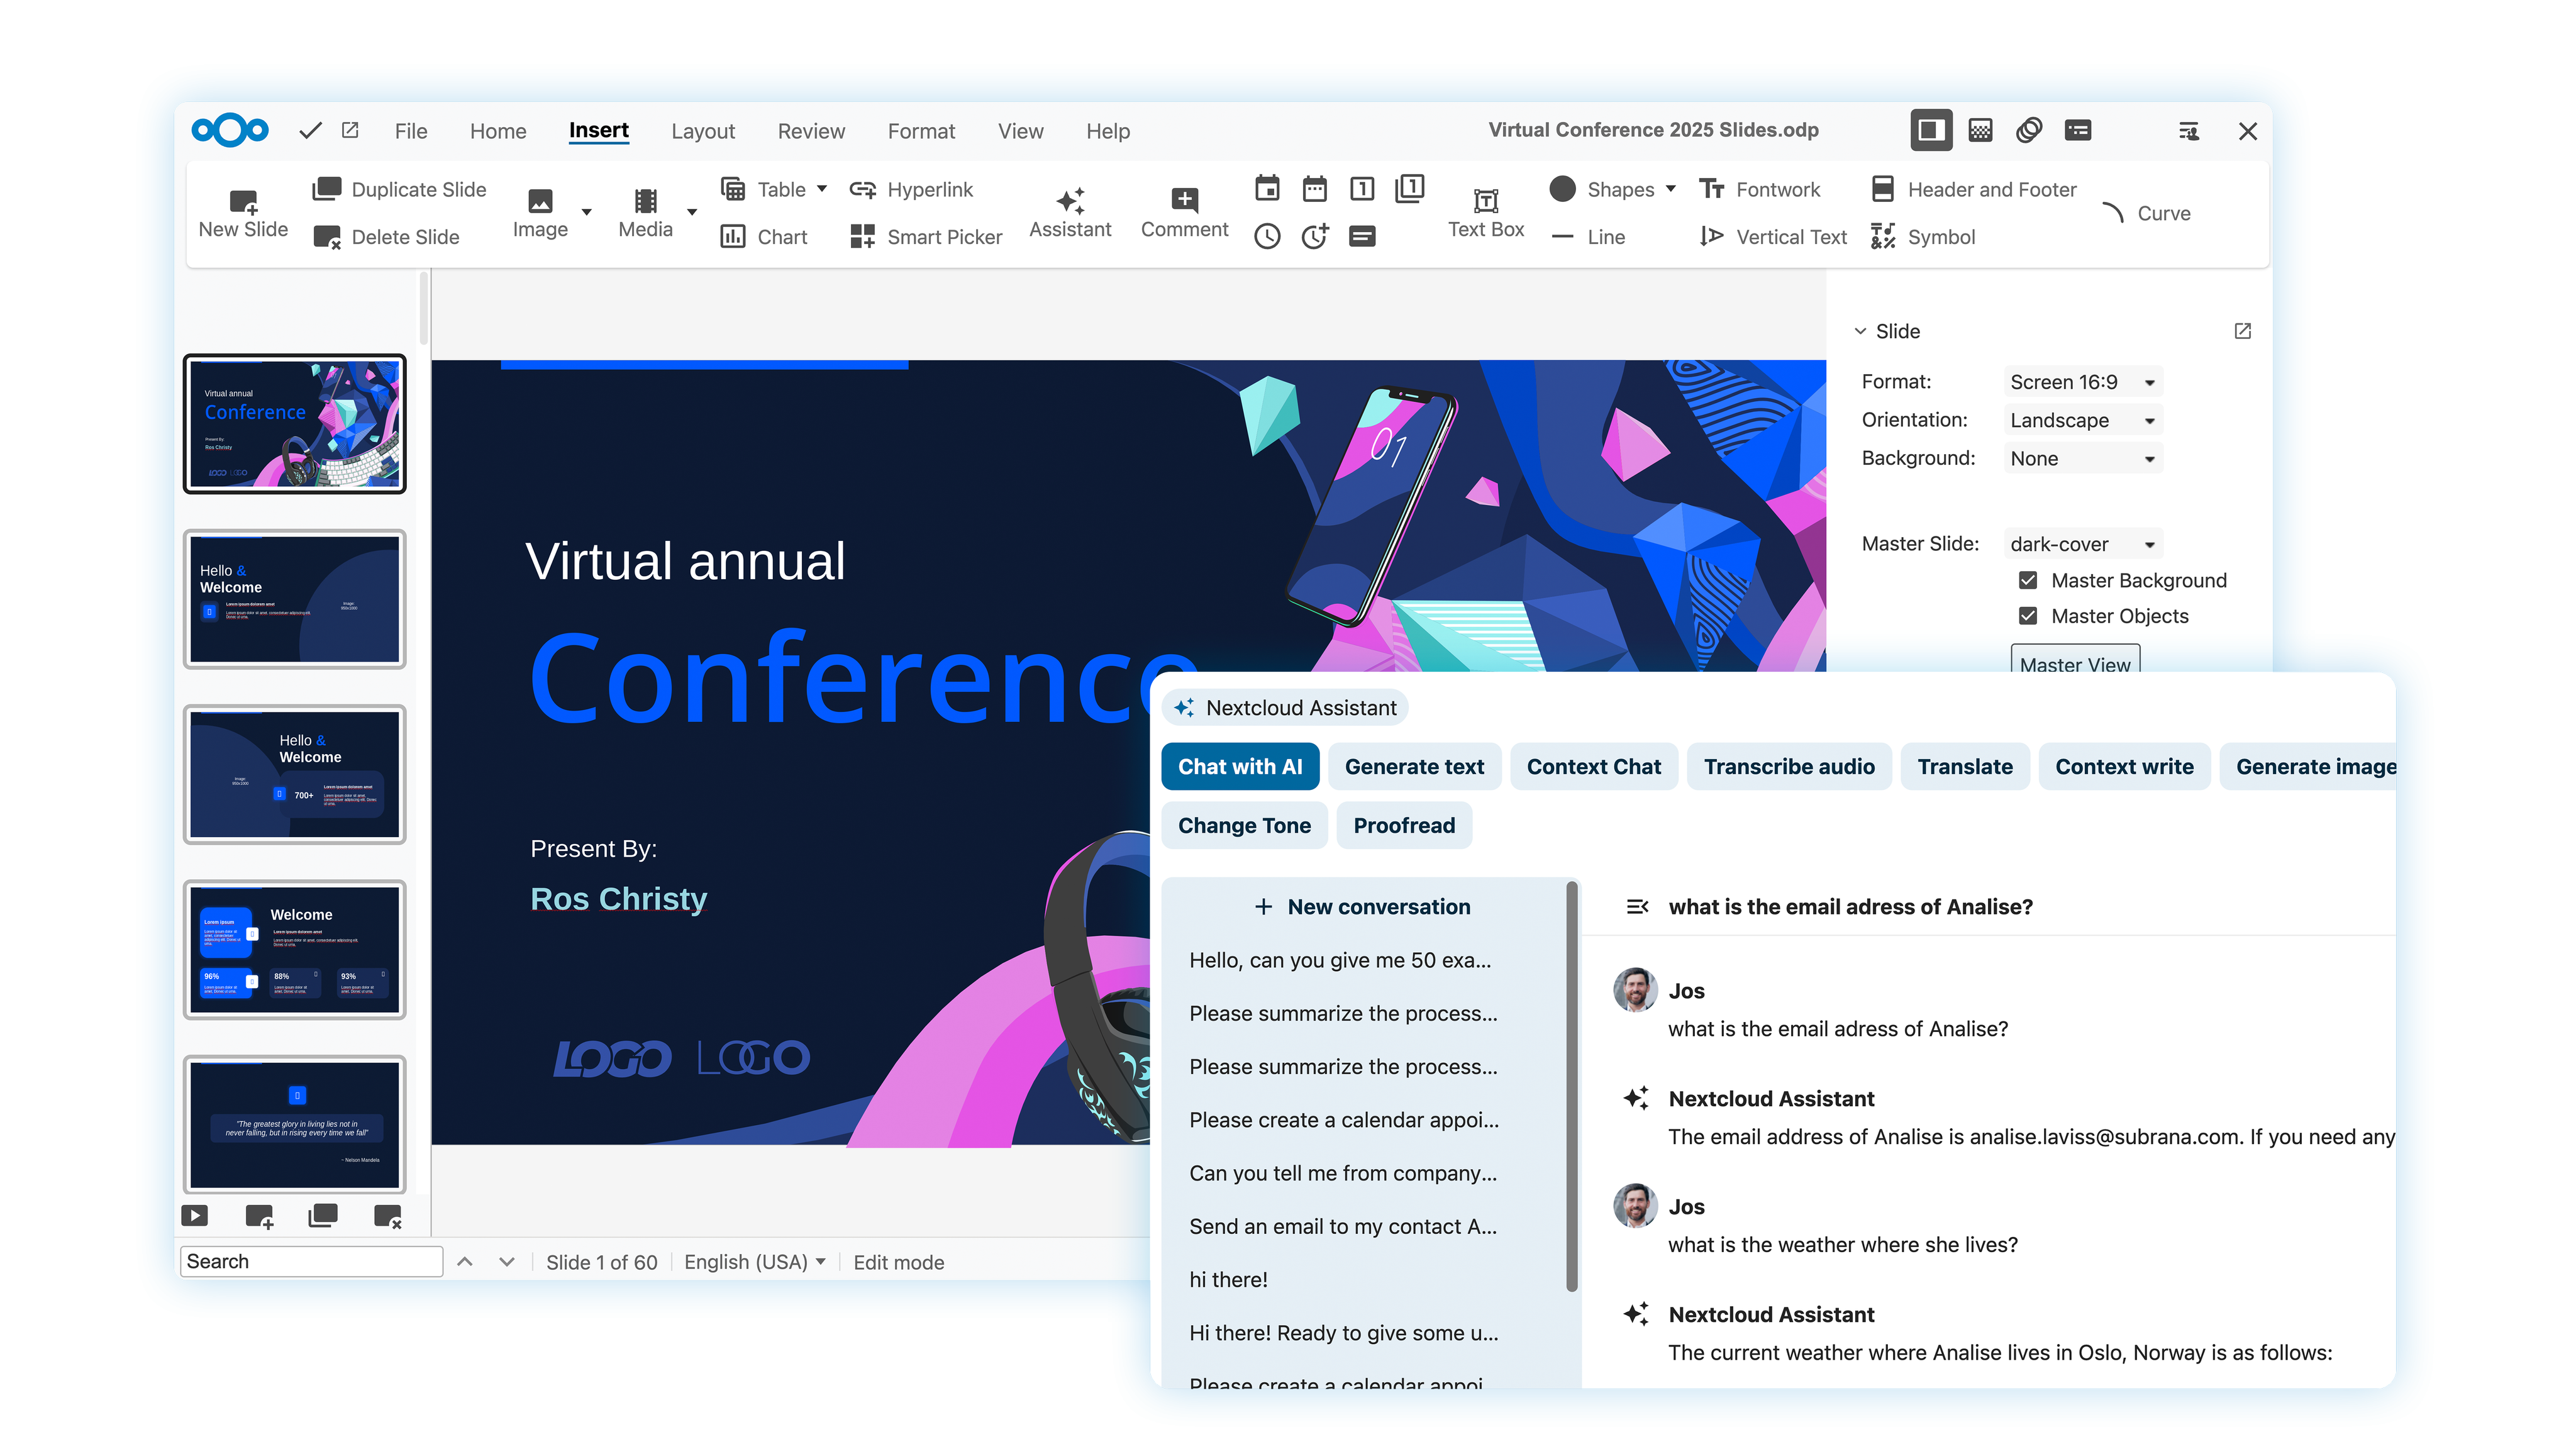Click the slide number icon in the ribbon
The width and height of the screenshot is (2576, 1449).
click(1362, 188)
